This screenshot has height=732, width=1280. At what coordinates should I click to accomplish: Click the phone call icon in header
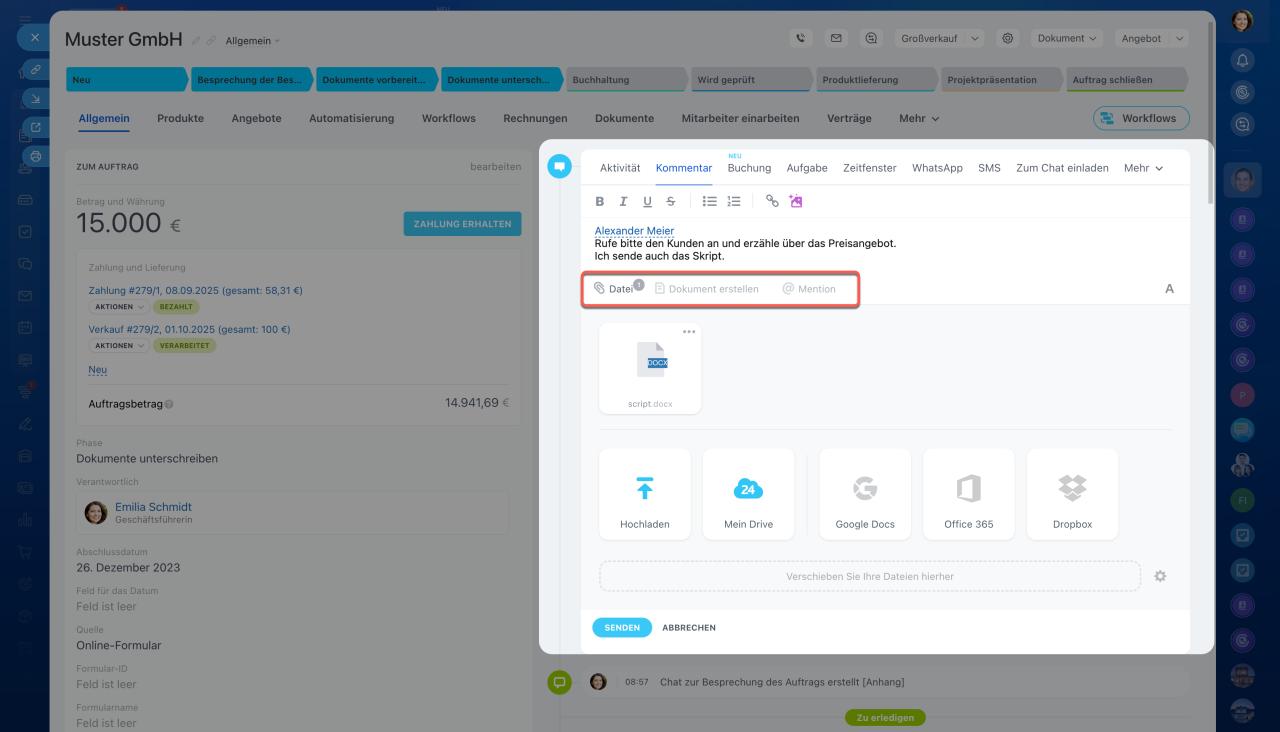[x=800, y=39]
